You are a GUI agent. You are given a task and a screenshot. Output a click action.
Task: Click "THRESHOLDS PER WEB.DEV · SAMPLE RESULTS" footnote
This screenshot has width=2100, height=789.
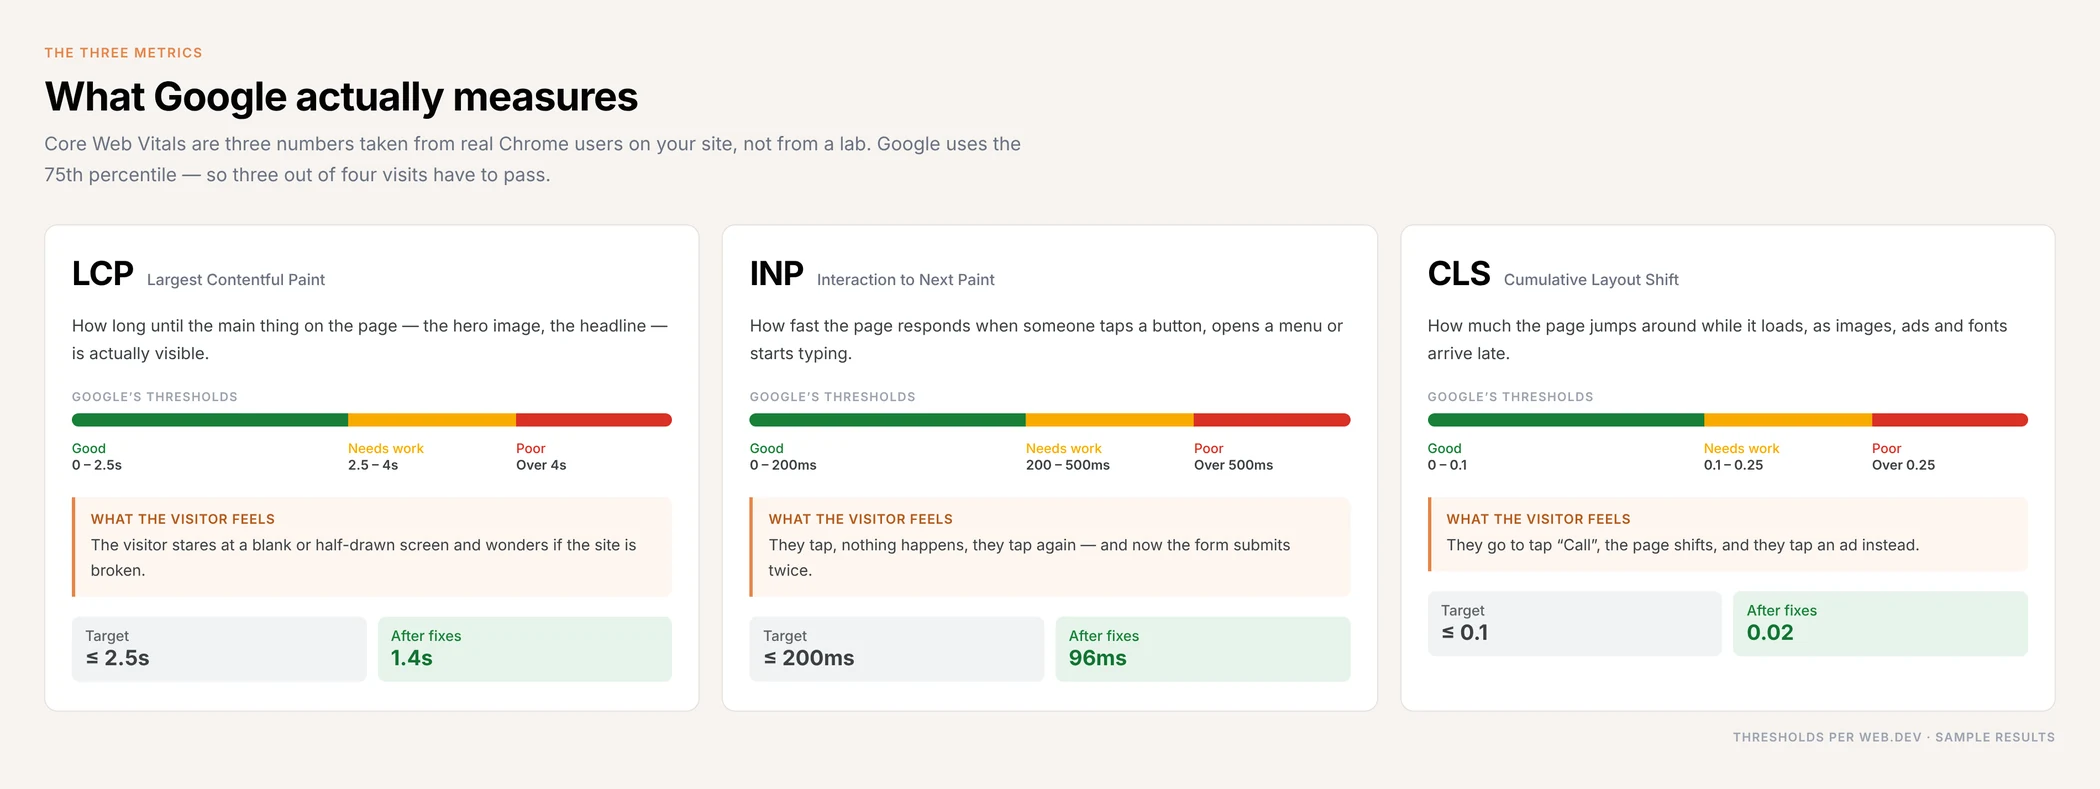point(1894,737)
